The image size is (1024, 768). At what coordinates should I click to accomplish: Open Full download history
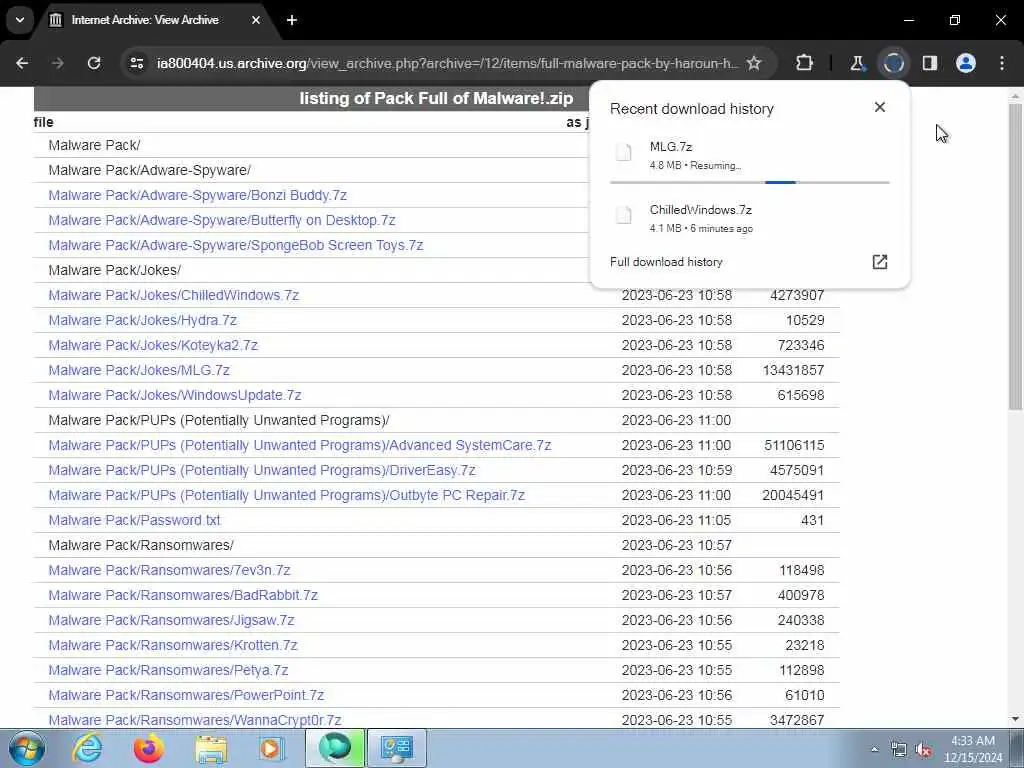tap(666, 262)
